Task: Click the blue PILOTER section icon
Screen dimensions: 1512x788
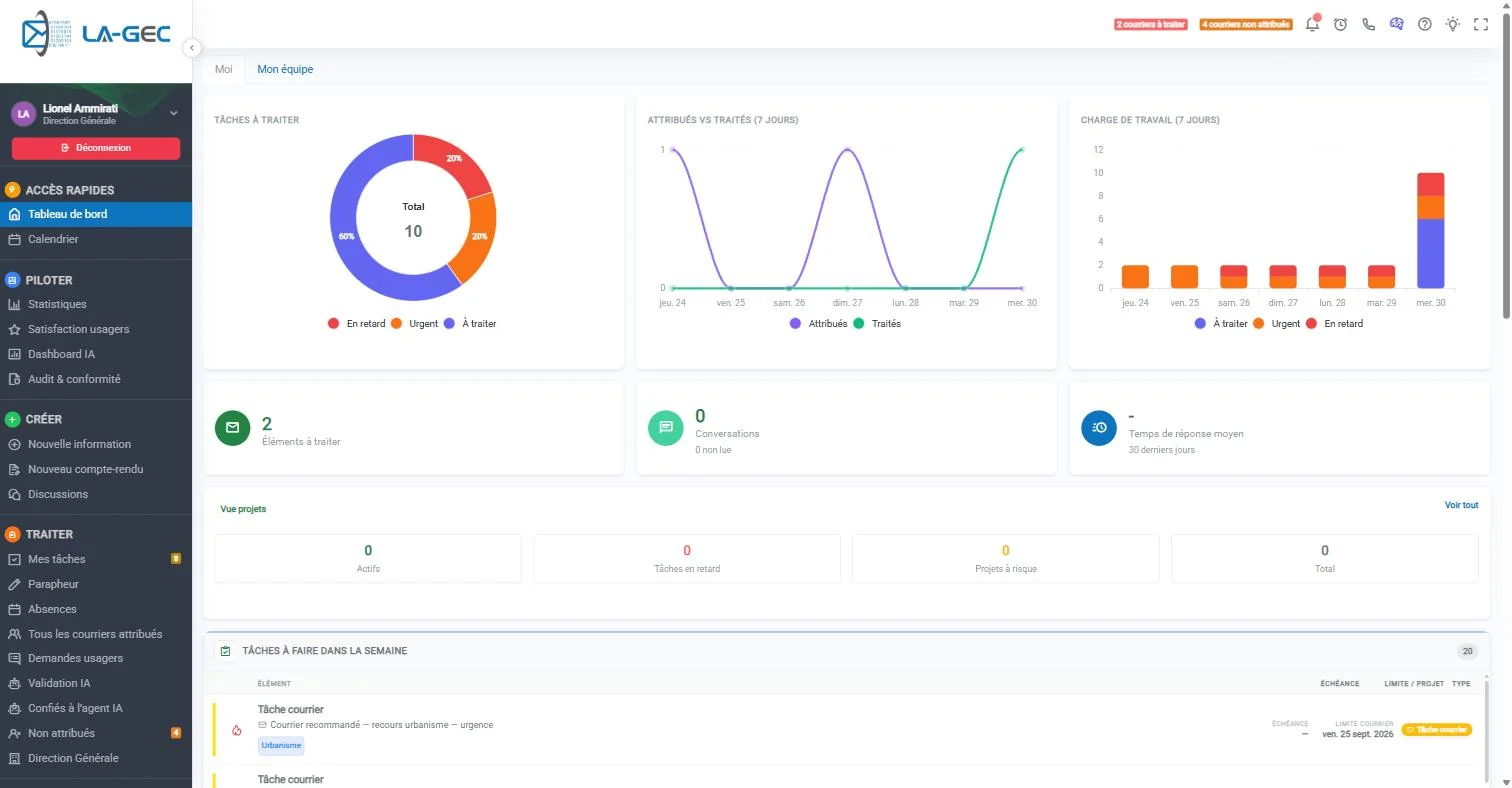Action: [x=13, y=280]
